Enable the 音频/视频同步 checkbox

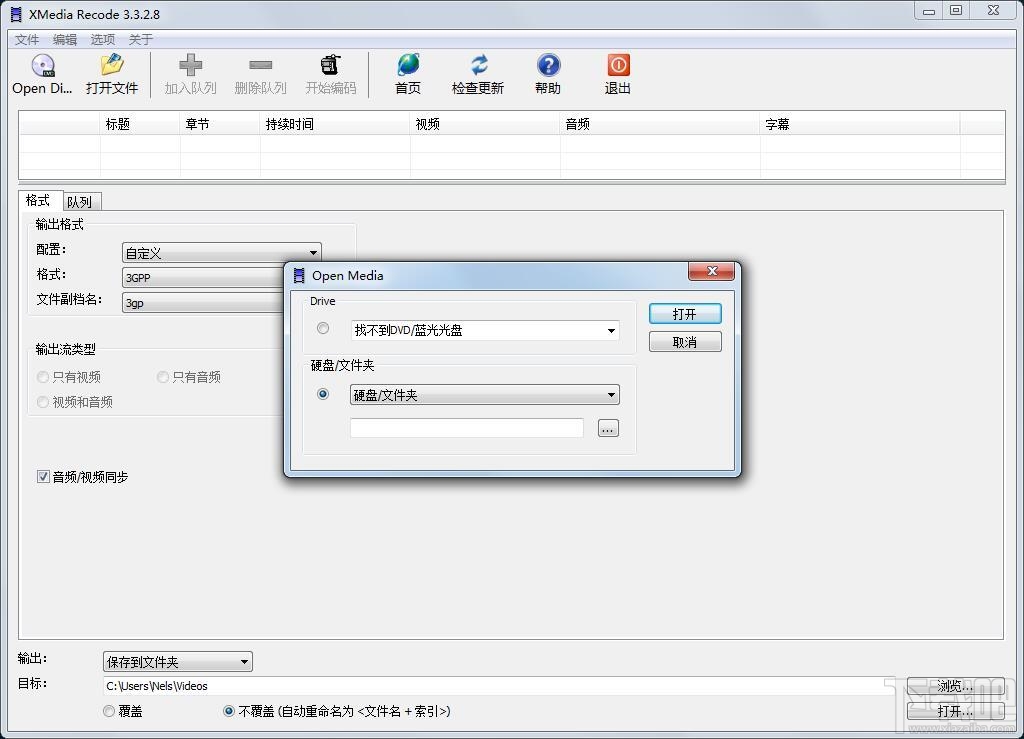42,477
